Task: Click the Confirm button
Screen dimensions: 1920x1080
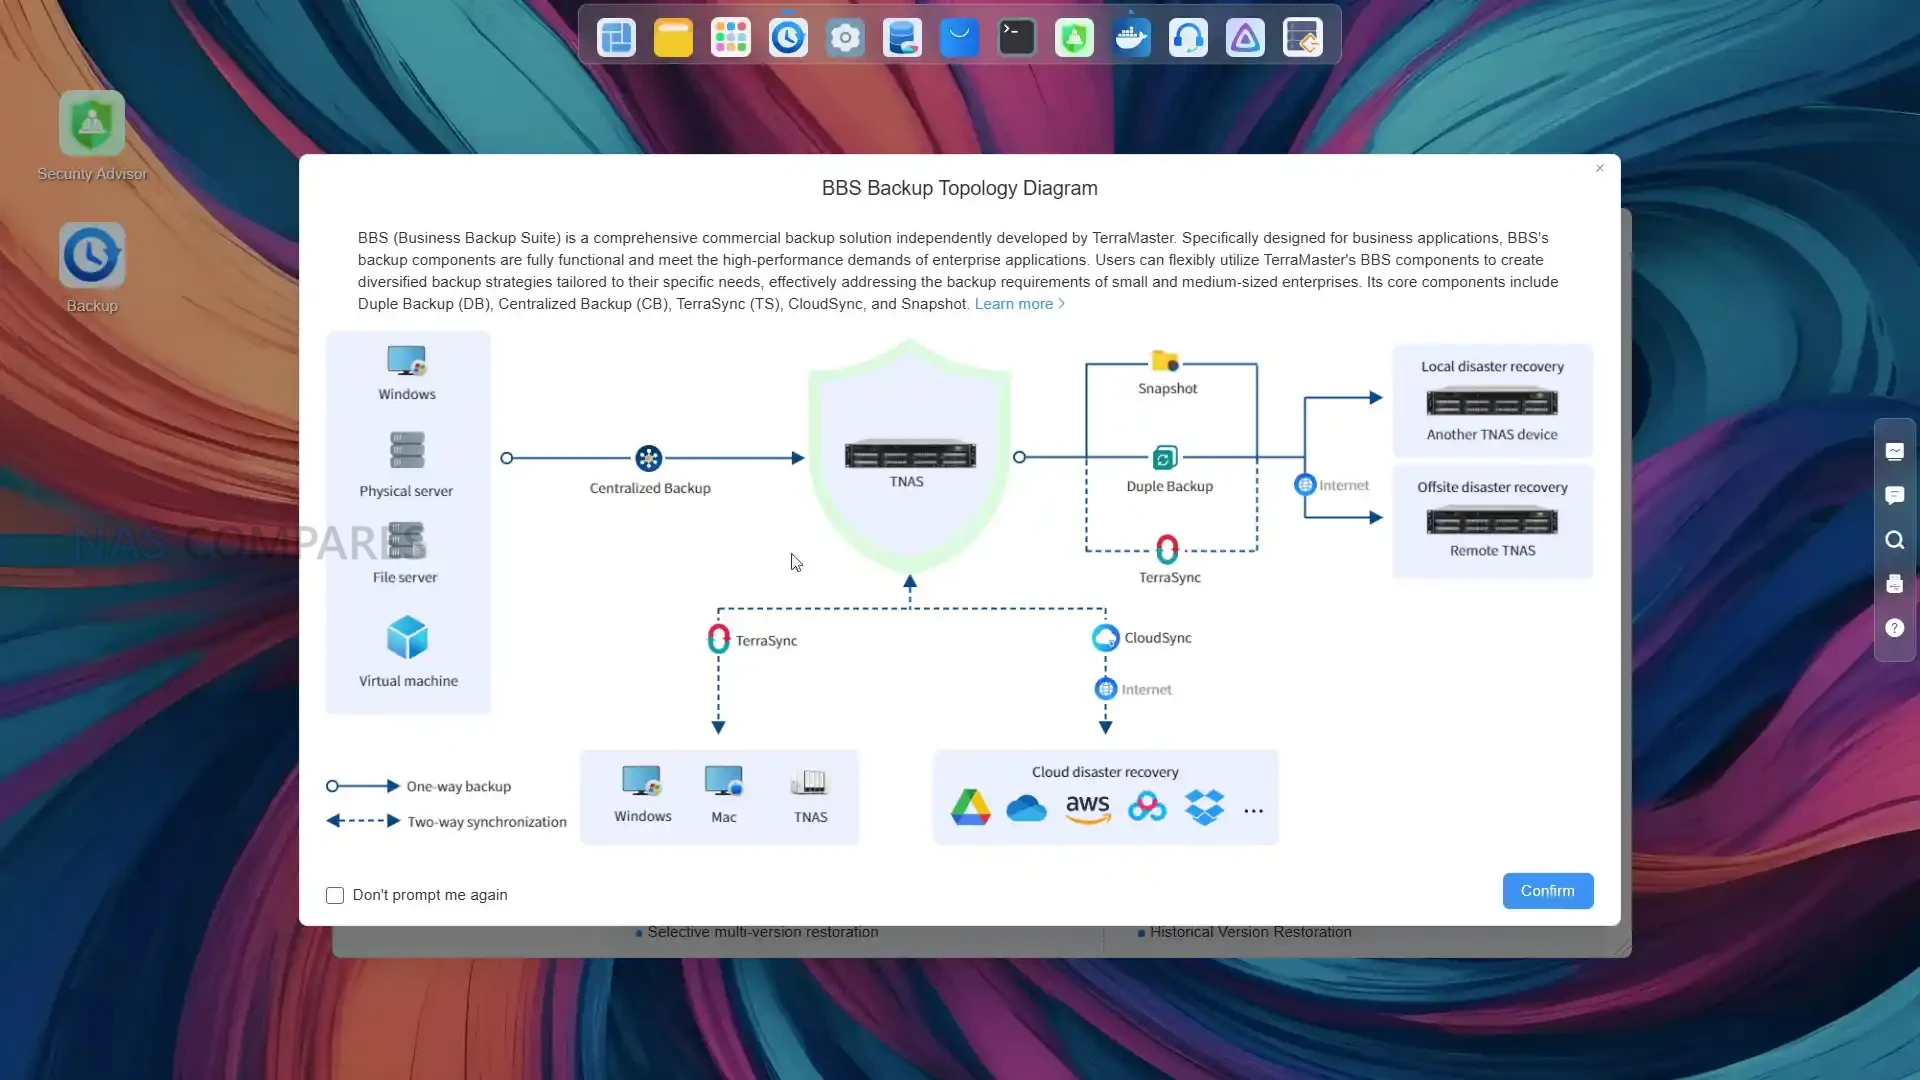Action: point(1547,891)
